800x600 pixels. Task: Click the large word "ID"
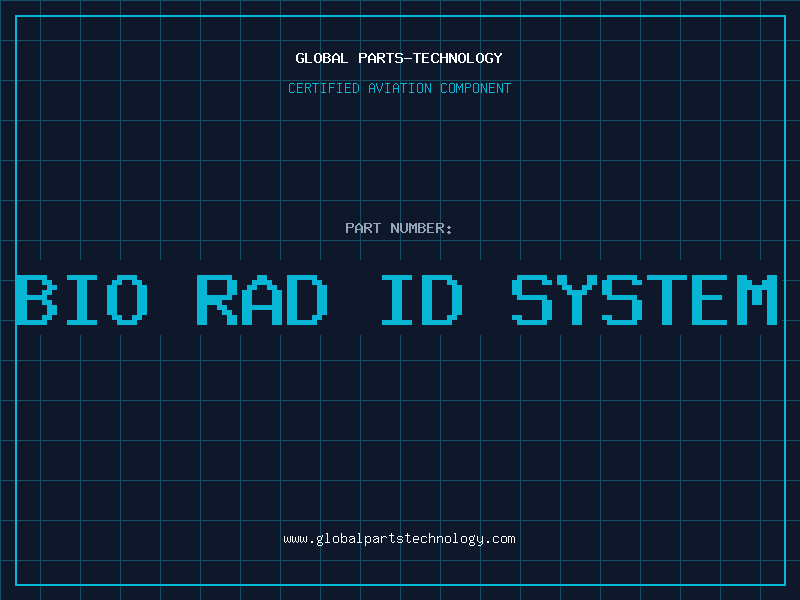(423, 299)
